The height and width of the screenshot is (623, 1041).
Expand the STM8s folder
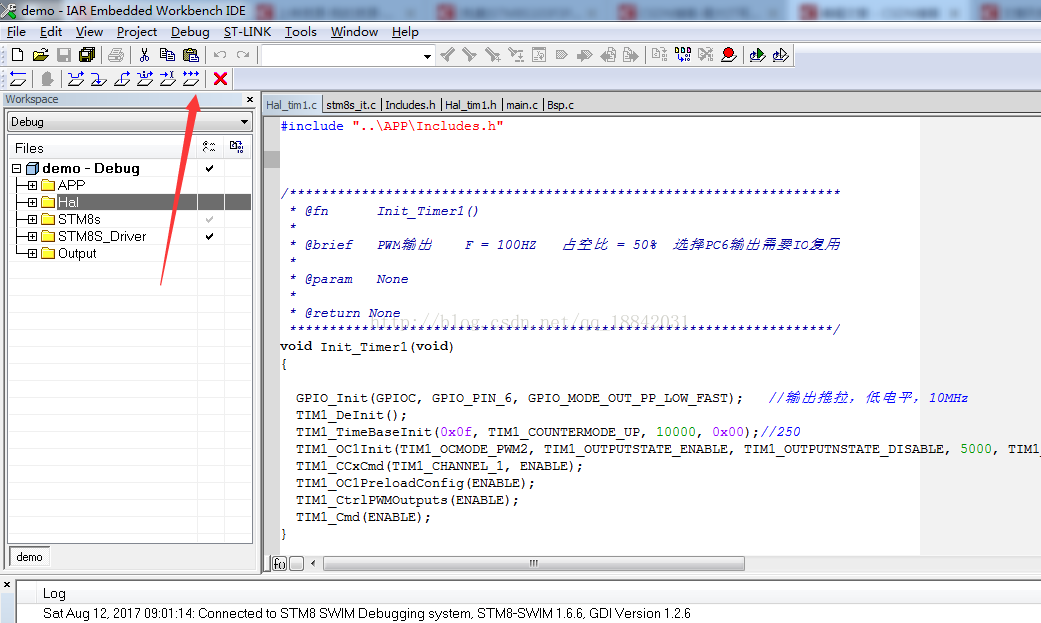click(x=32, y=219)
